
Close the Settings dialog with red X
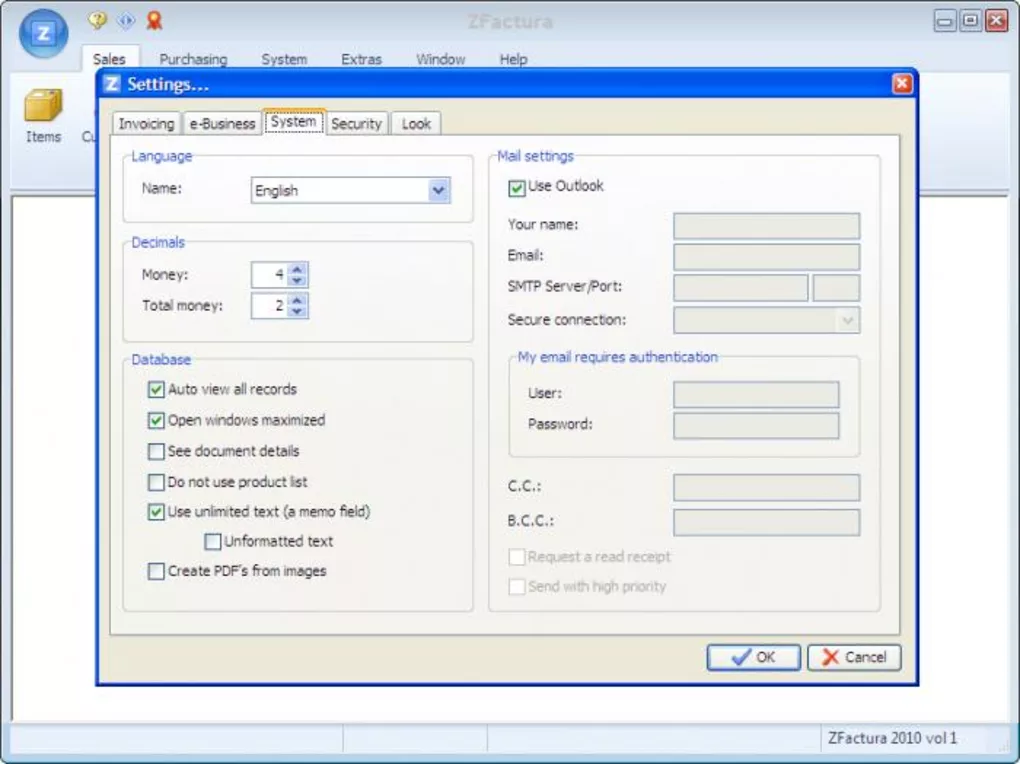[x=901, y=84]
